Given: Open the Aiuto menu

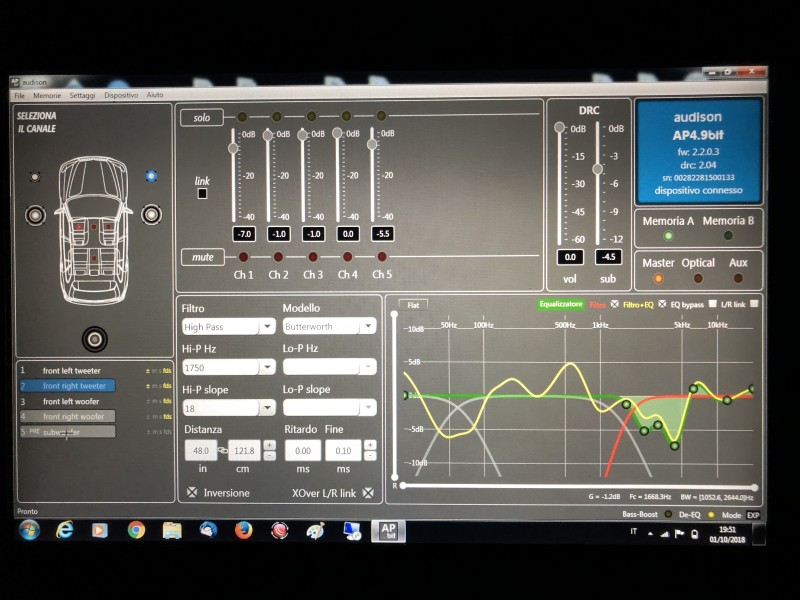Looking at the screenshot, I should click(155, 94).
